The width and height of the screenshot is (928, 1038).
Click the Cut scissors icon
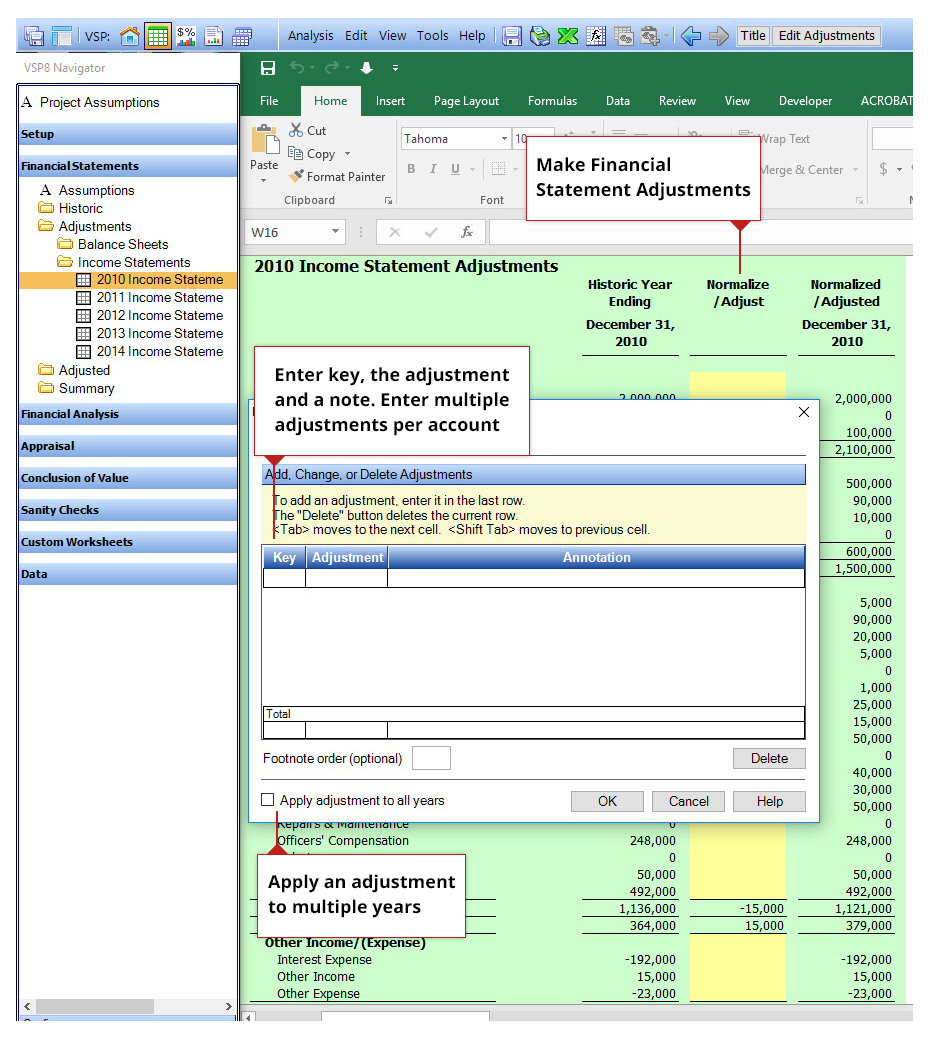[x=295, y=130]
